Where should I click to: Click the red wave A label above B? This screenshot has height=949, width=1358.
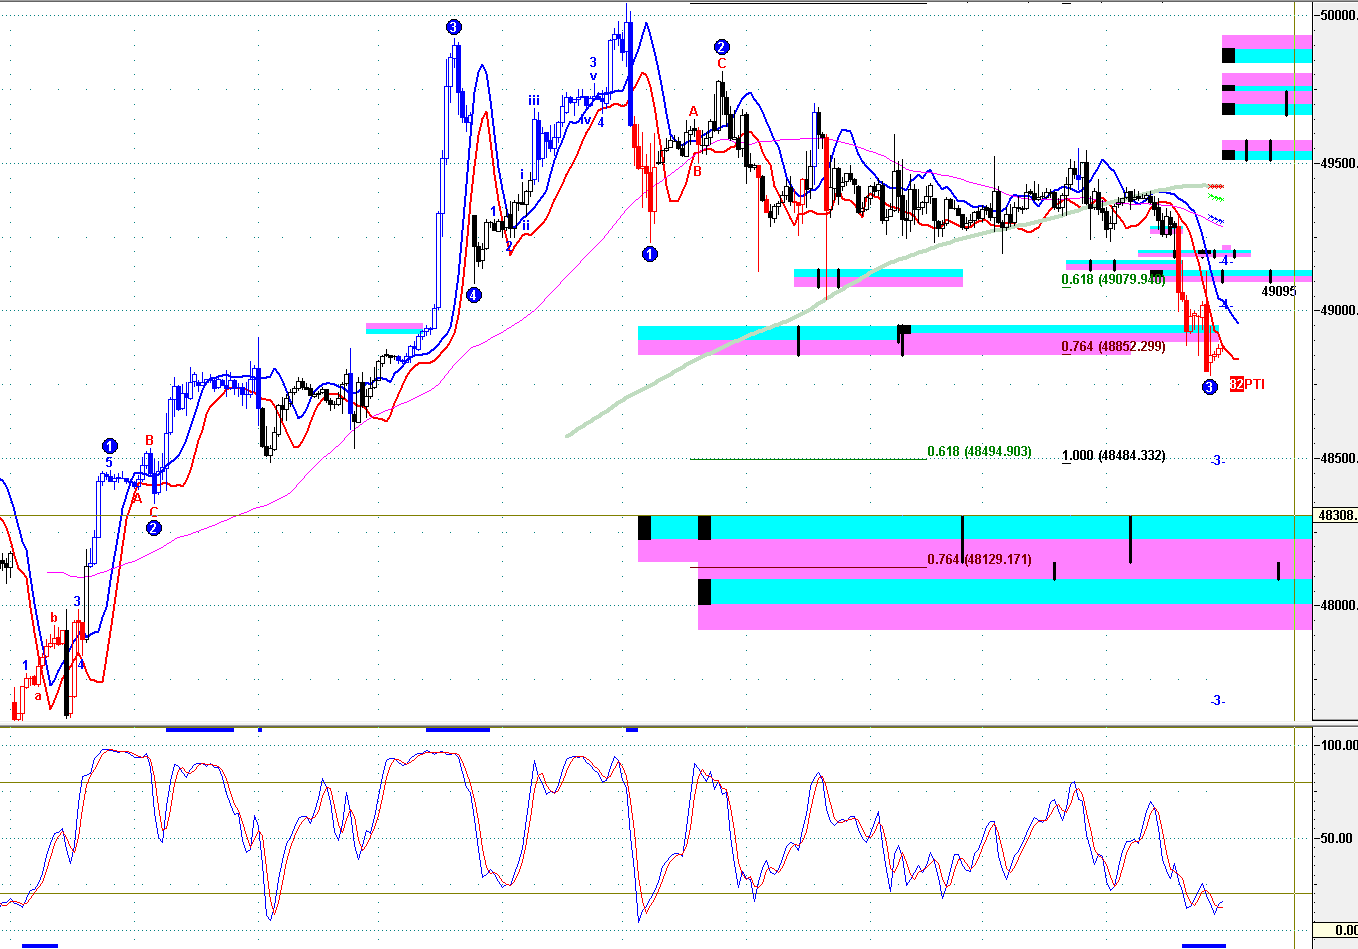pos(693,112)
